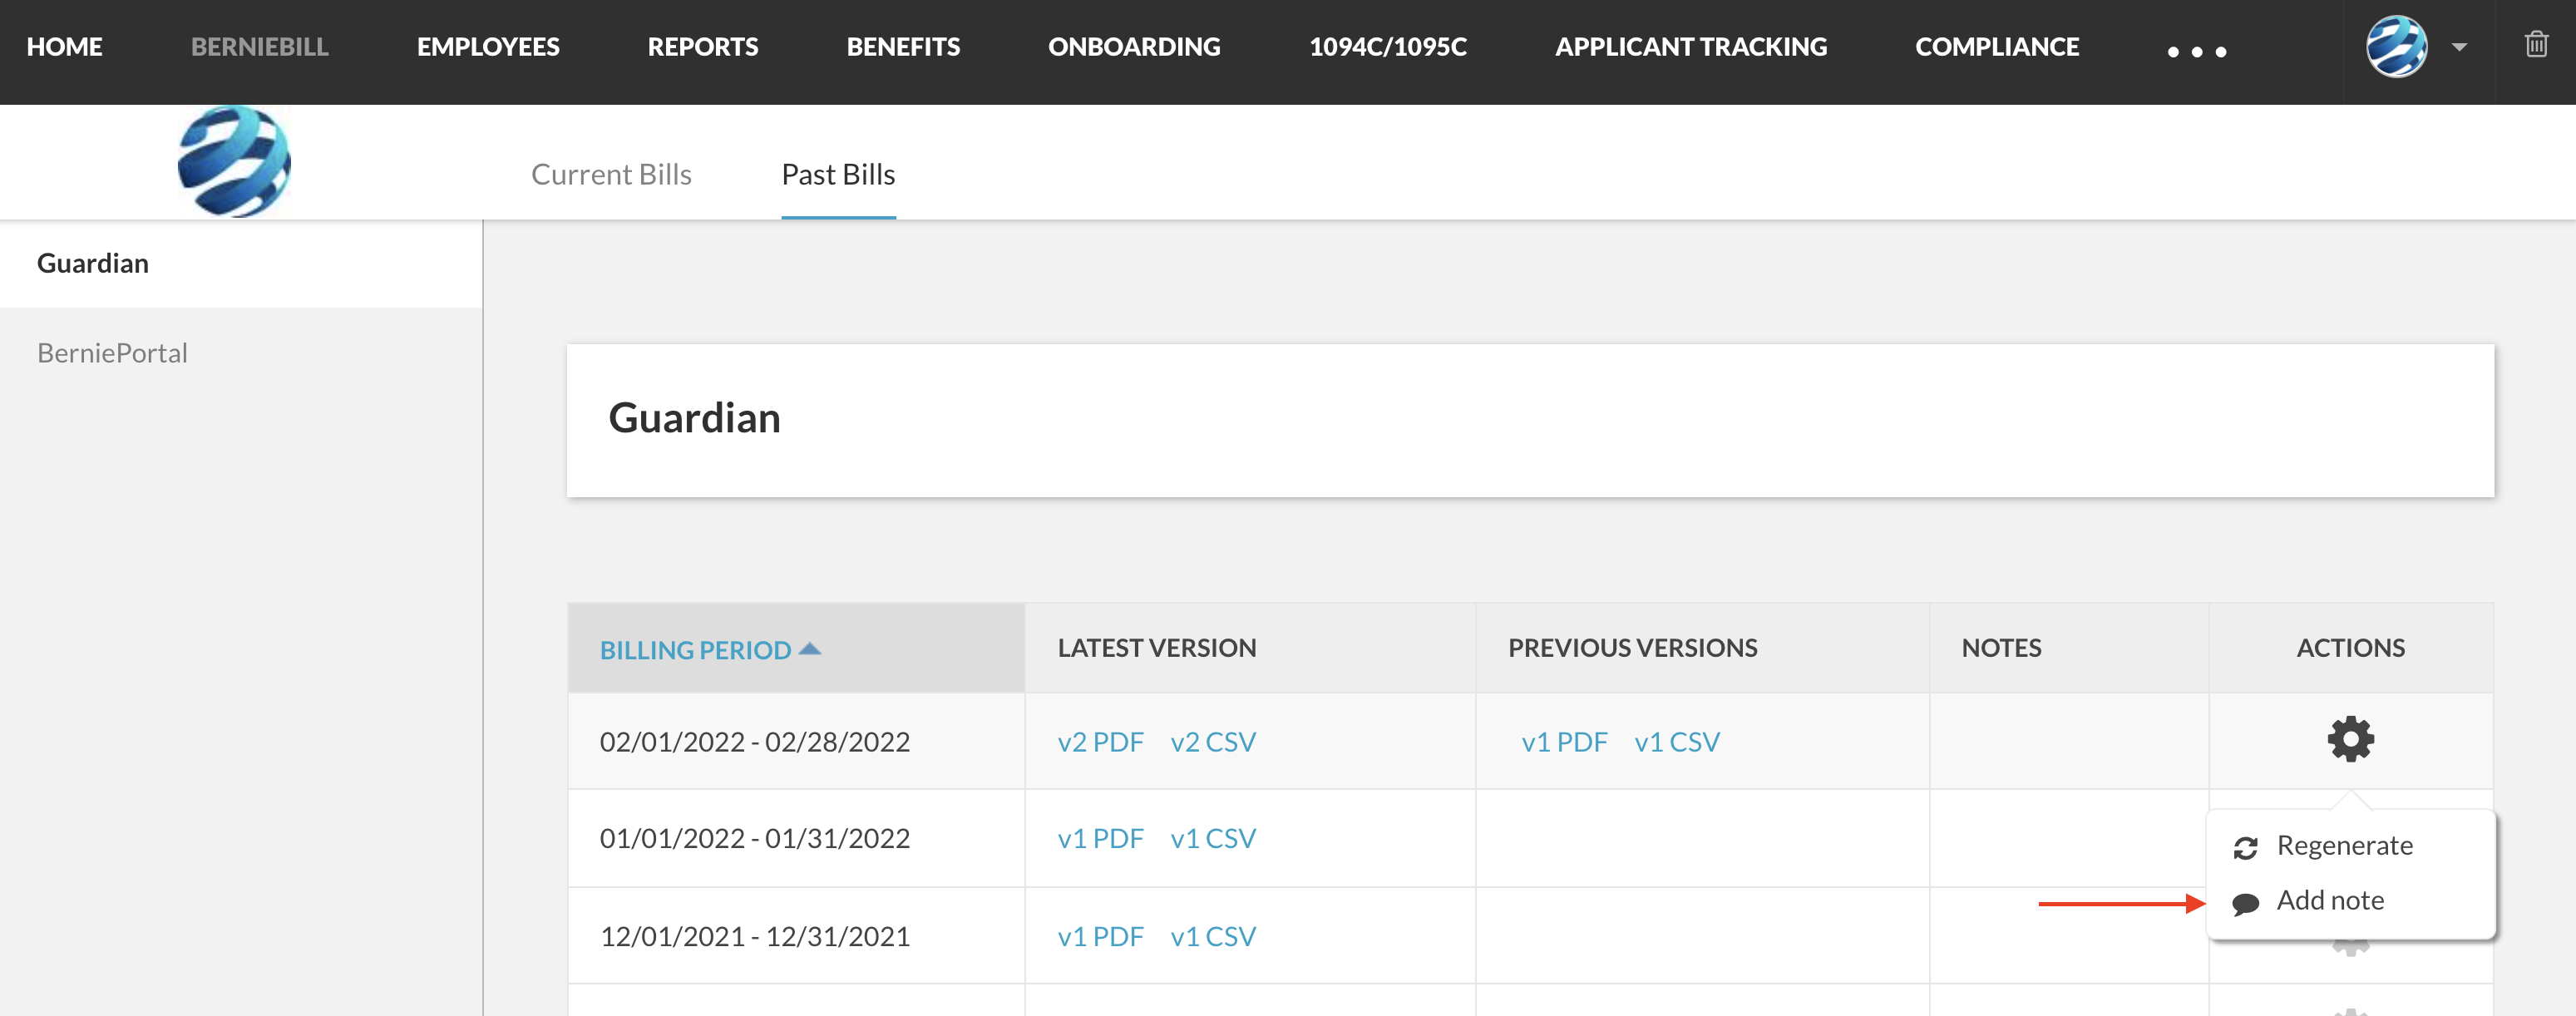Open BERNIEBILL navigation item
The height and width of the screenshot is (1016, 2576).
click(x=259, y=47)
